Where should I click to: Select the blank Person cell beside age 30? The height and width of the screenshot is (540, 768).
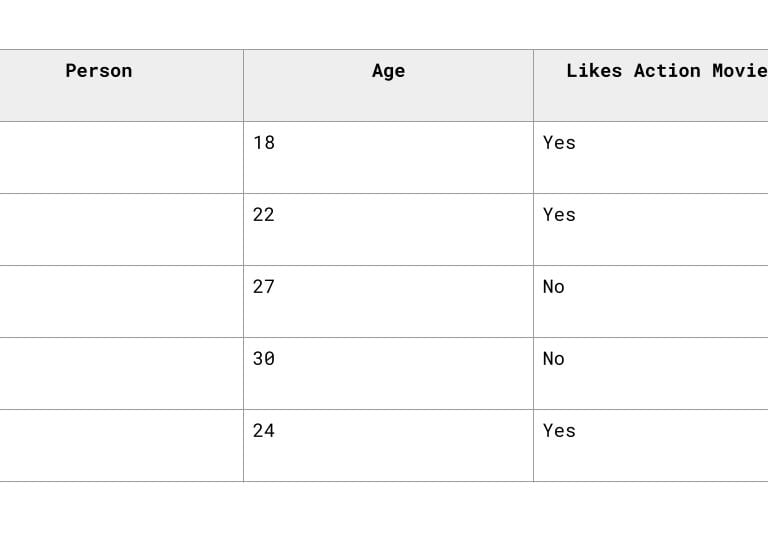pyautogui.click(x=120, y=373)
